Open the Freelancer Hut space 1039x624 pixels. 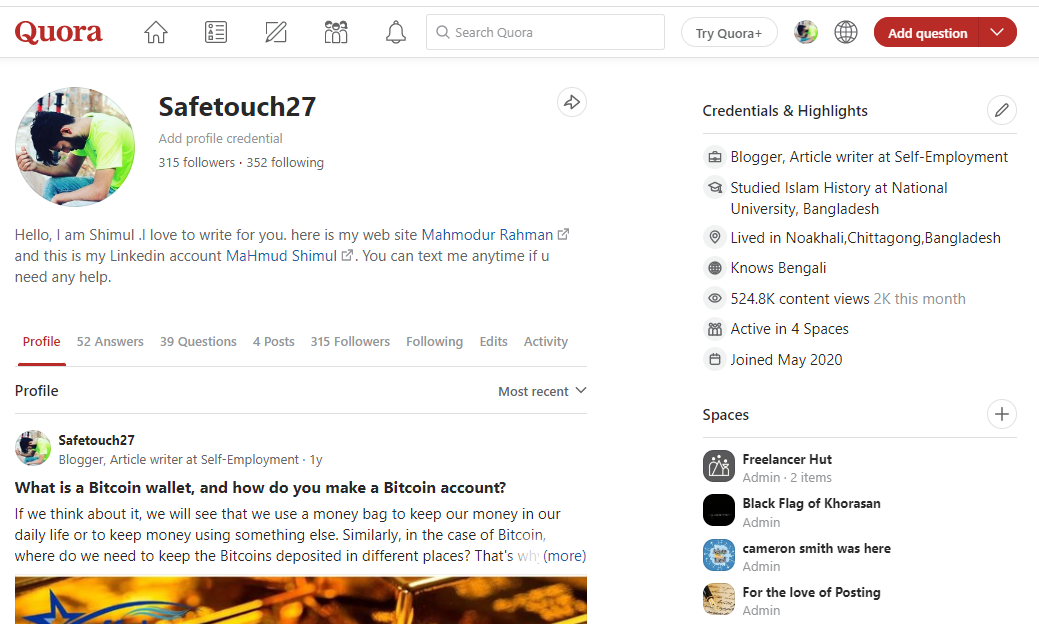(x=787, y=460)
